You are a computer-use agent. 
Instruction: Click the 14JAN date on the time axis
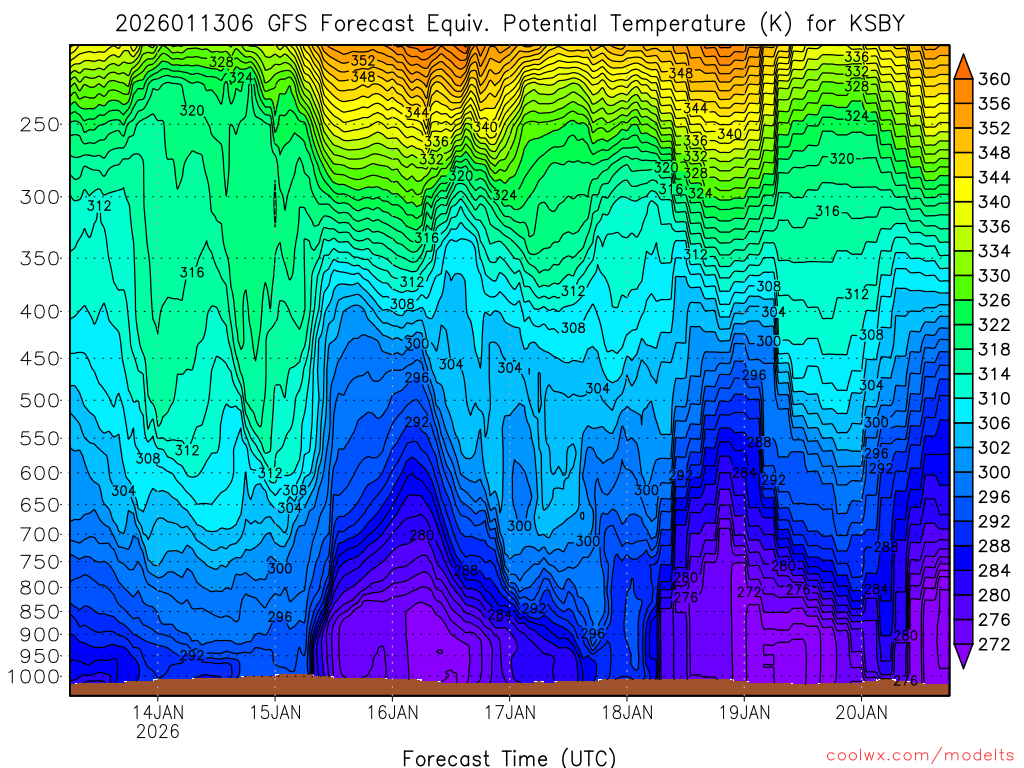click(x=158, y=712)
